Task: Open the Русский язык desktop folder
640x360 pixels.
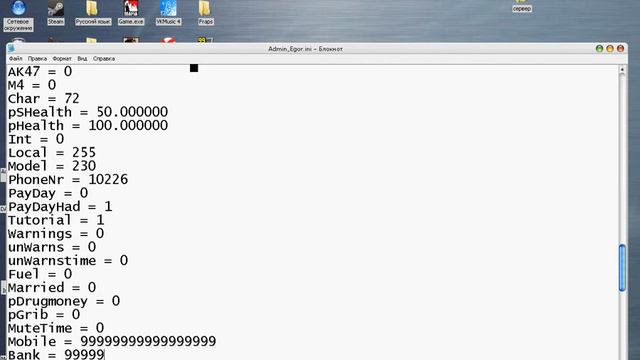Action: [x=93, y=13]
